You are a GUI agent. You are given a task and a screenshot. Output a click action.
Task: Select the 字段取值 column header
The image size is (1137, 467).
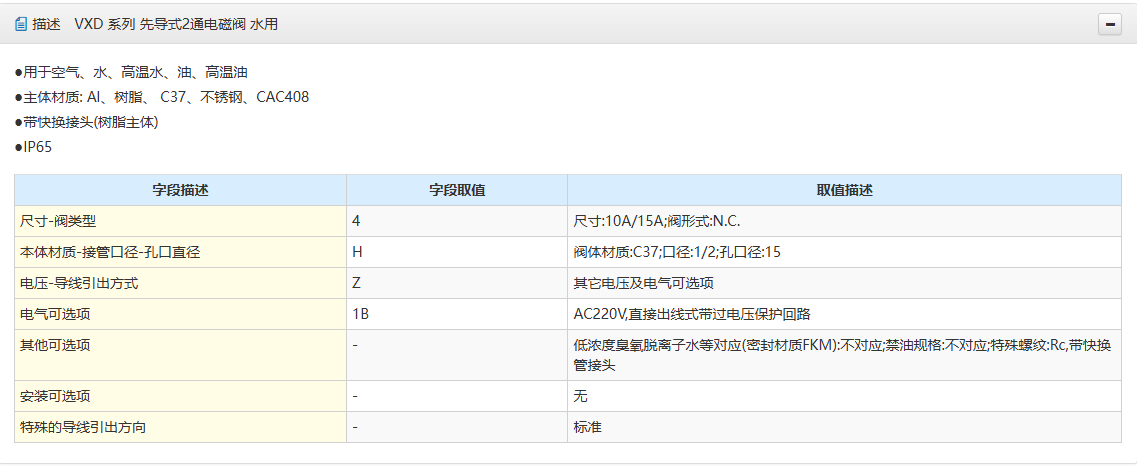point(457,190)
